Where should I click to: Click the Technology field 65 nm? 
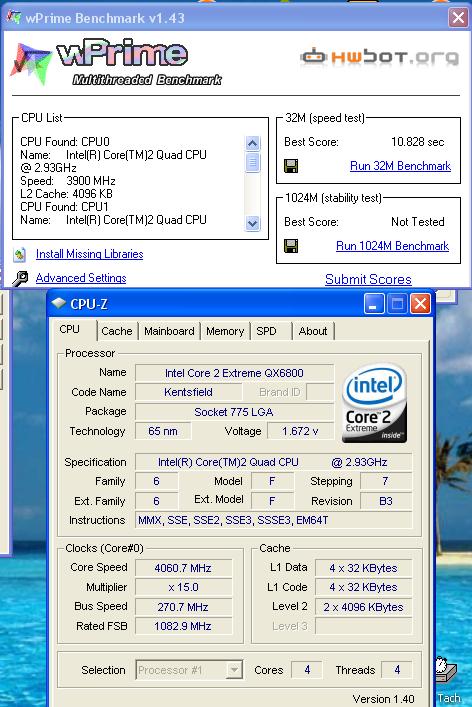(x=163, y=431)
